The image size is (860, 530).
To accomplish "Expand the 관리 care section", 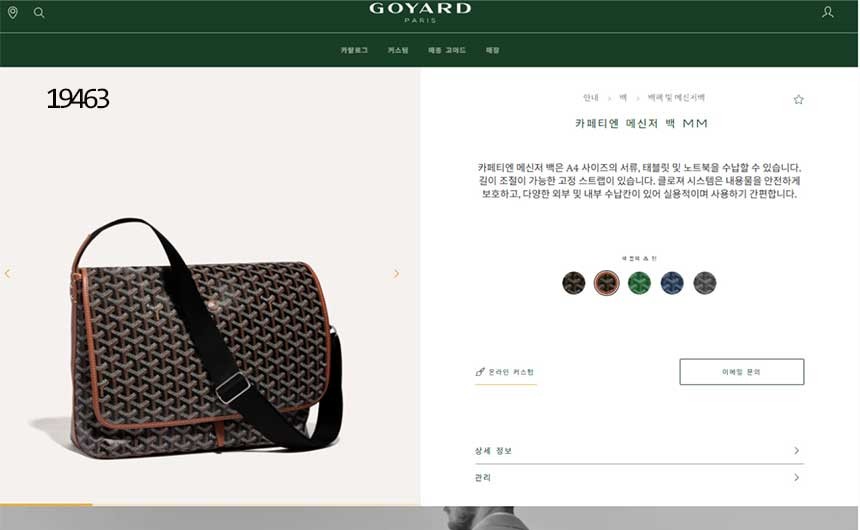I will (639, 478).
